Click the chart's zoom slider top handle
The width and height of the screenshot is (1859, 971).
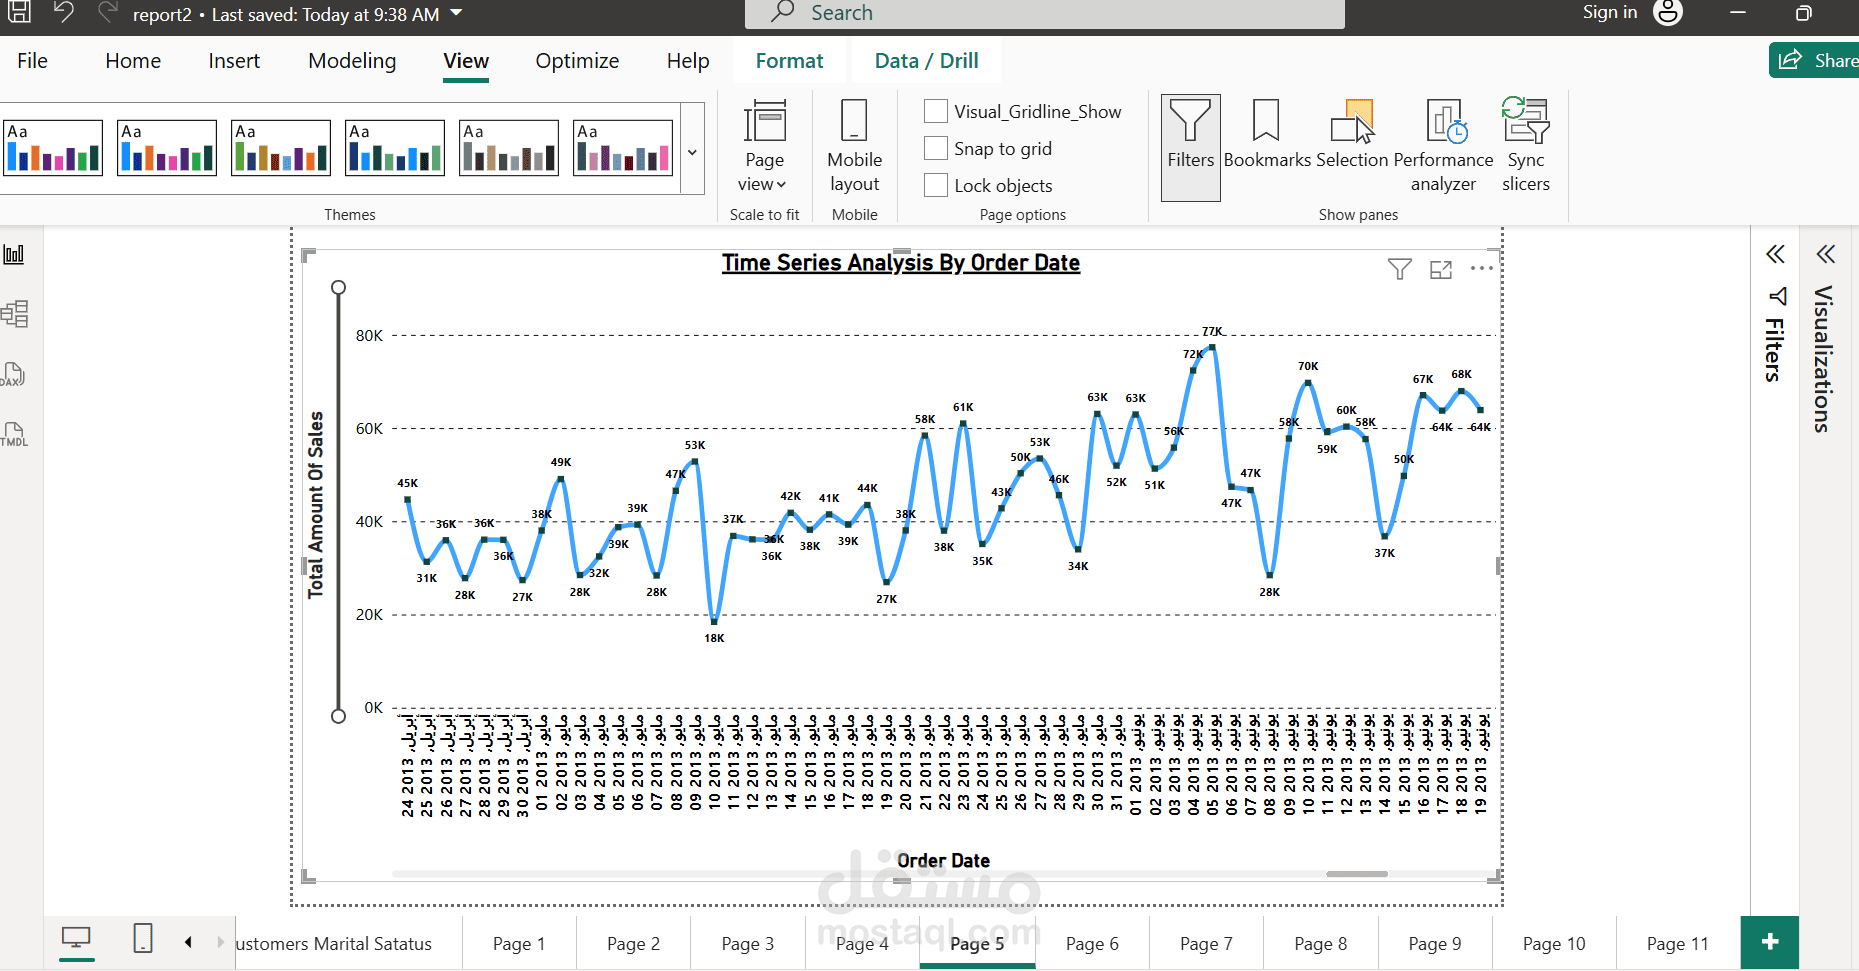point(339,288)
